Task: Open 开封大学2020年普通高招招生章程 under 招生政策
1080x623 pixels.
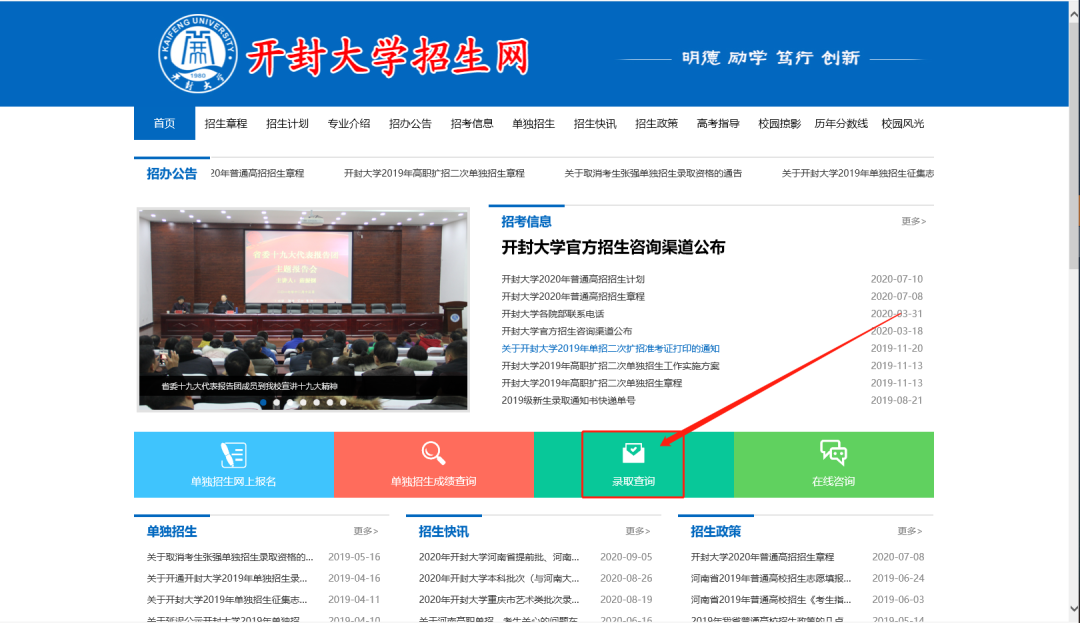Action: 762,557
